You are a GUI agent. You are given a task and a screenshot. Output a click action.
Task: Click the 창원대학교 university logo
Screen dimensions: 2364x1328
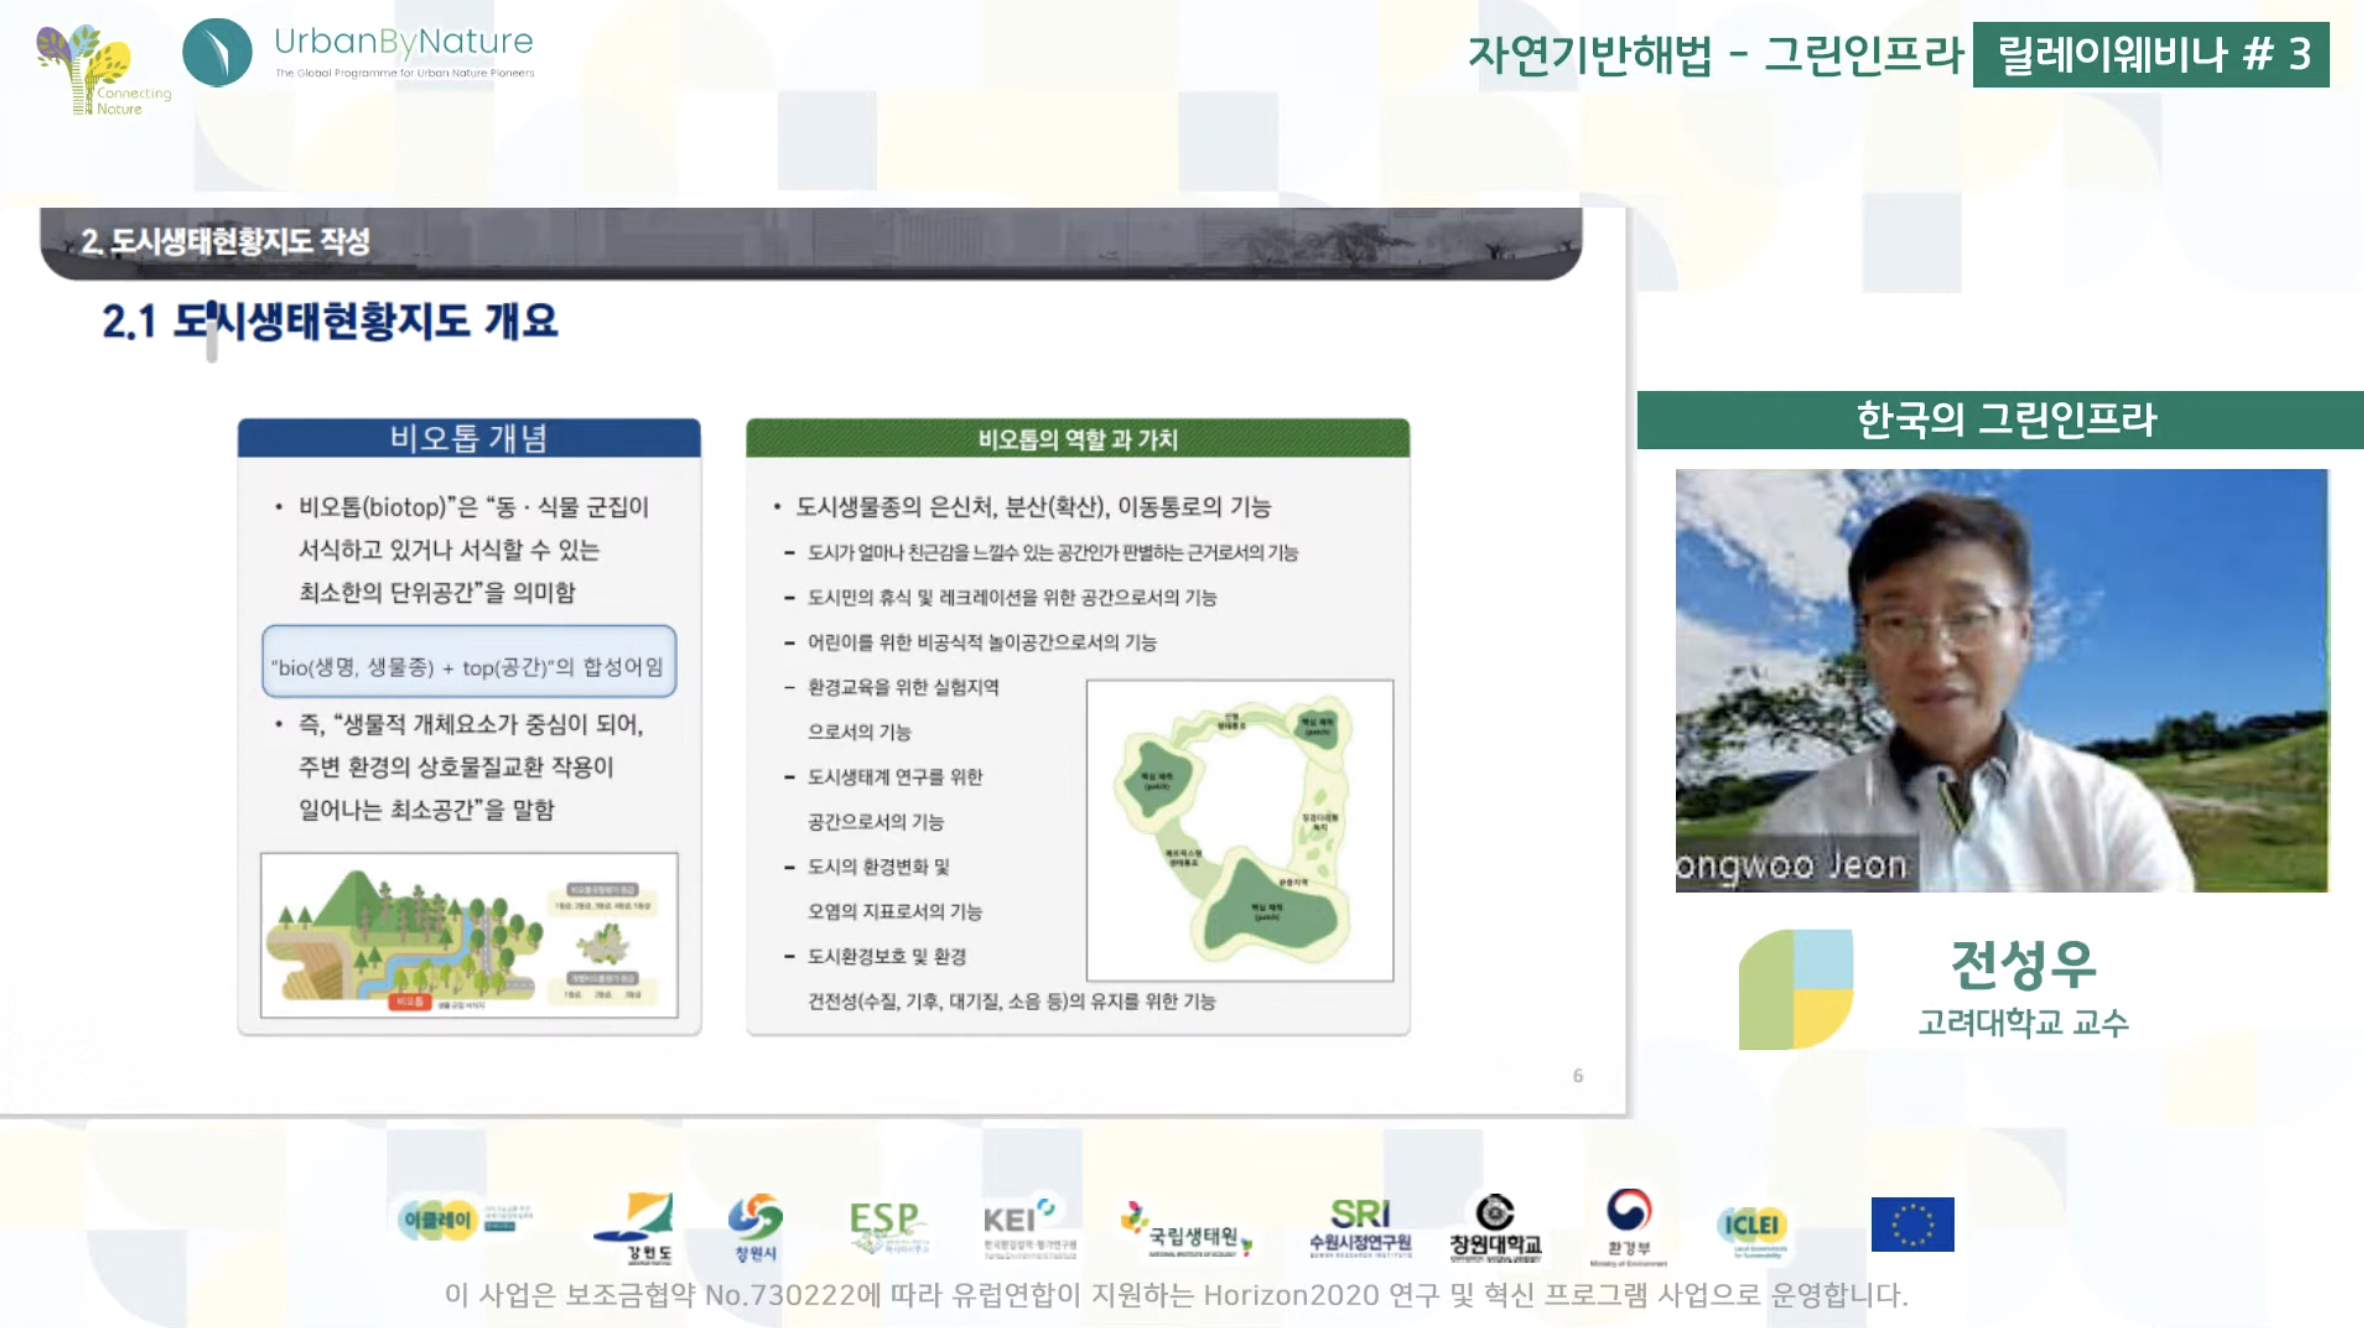1495,1227
